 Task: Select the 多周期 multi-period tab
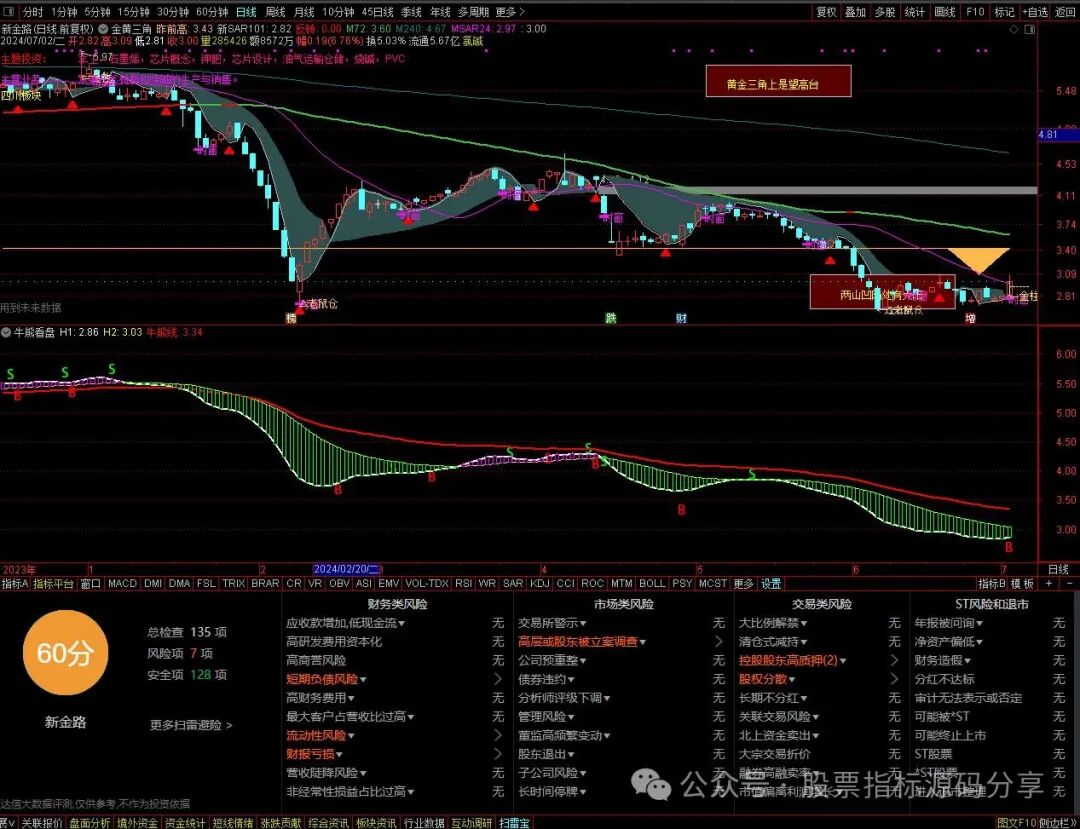[474, 12]
